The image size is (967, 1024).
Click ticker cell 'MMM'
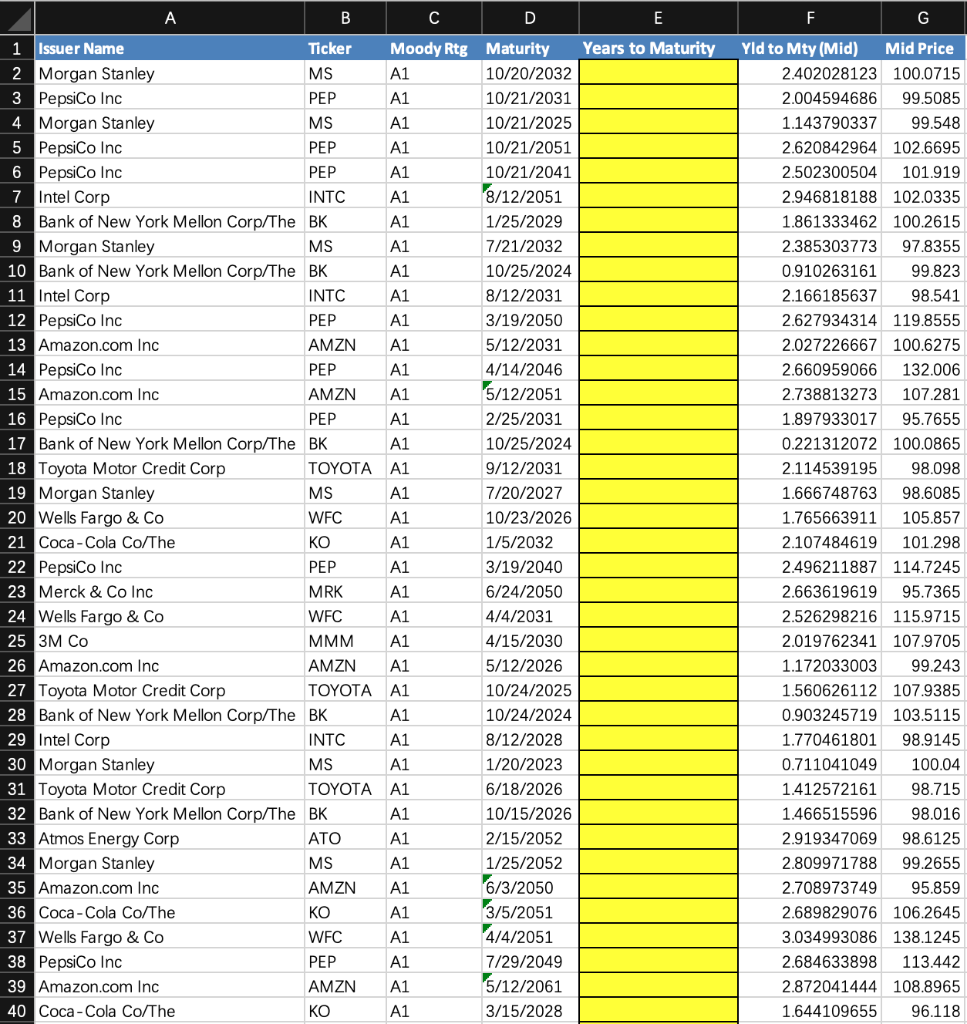(x=345, y=641)
